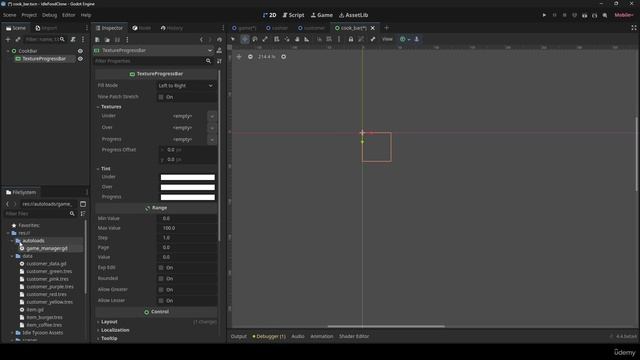Pick the Progress tint color
The image size is (640, 360).
(x=187, y=198)
